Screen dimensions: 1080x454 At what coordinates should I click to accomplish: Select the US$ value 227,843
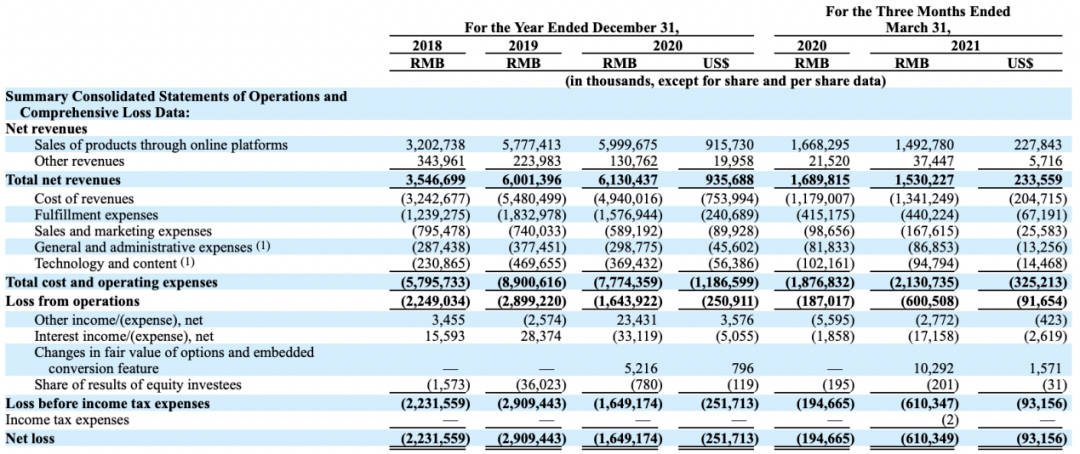pos(1038,145)
